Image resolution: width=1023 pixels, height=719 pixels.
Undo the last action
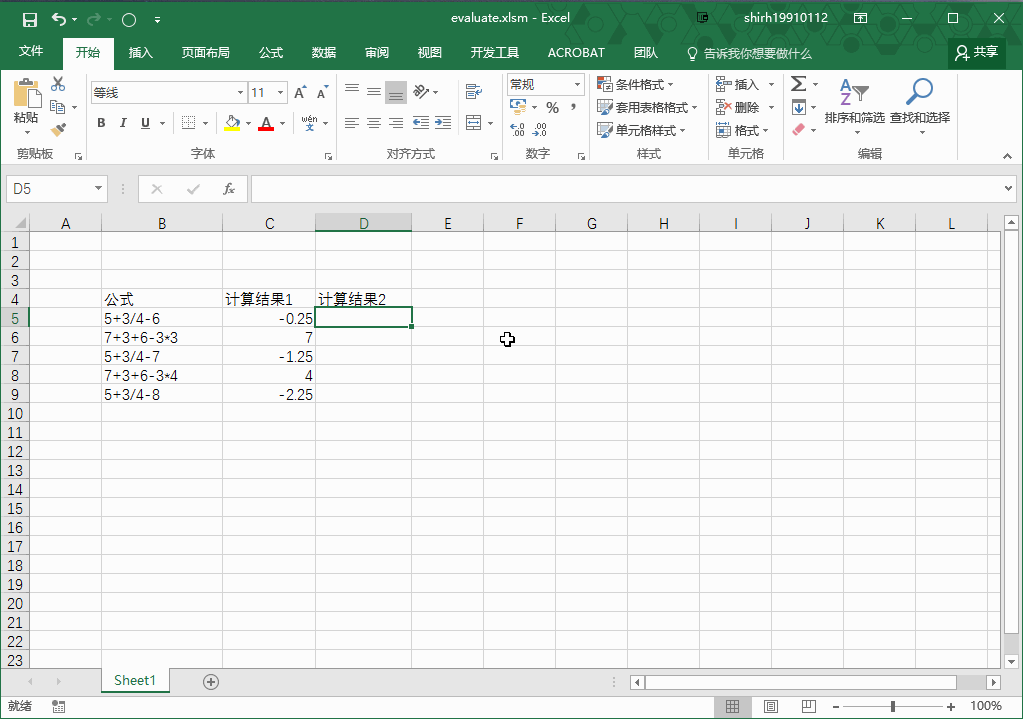59,20
